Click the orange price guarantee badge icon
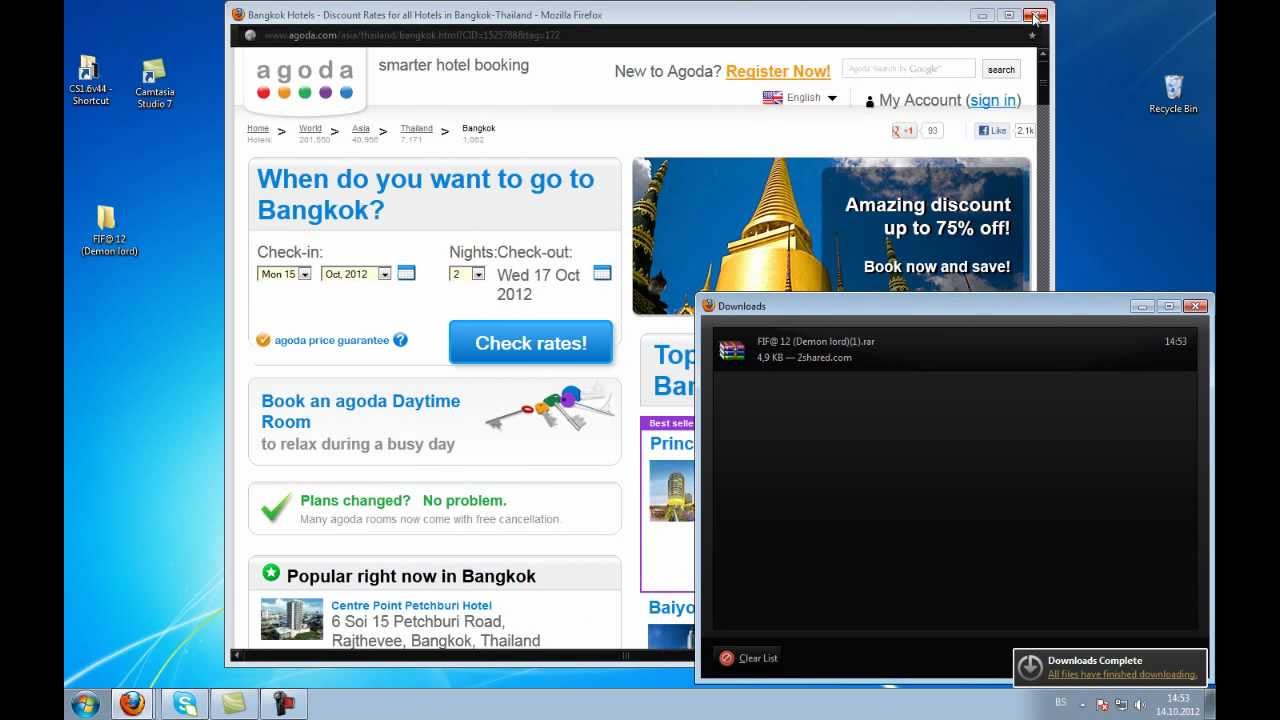Image resolution: width=1280 pixels, height=720 pixels. pos(263,340)
